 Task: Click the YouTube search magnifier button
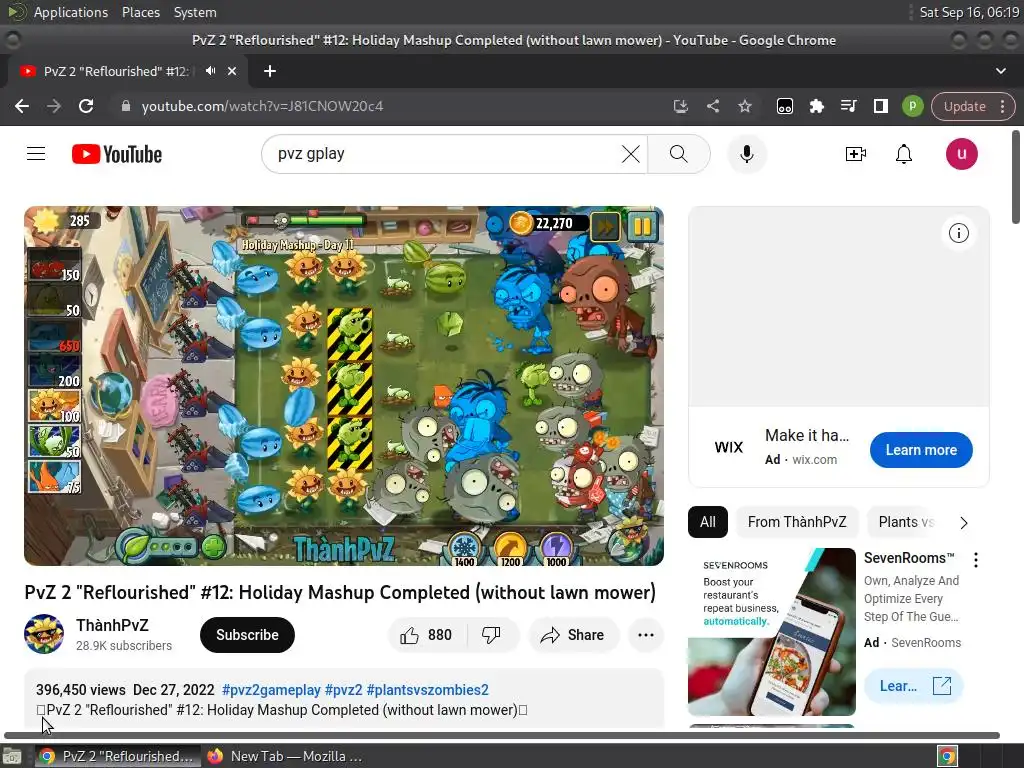tap(679, 154)
